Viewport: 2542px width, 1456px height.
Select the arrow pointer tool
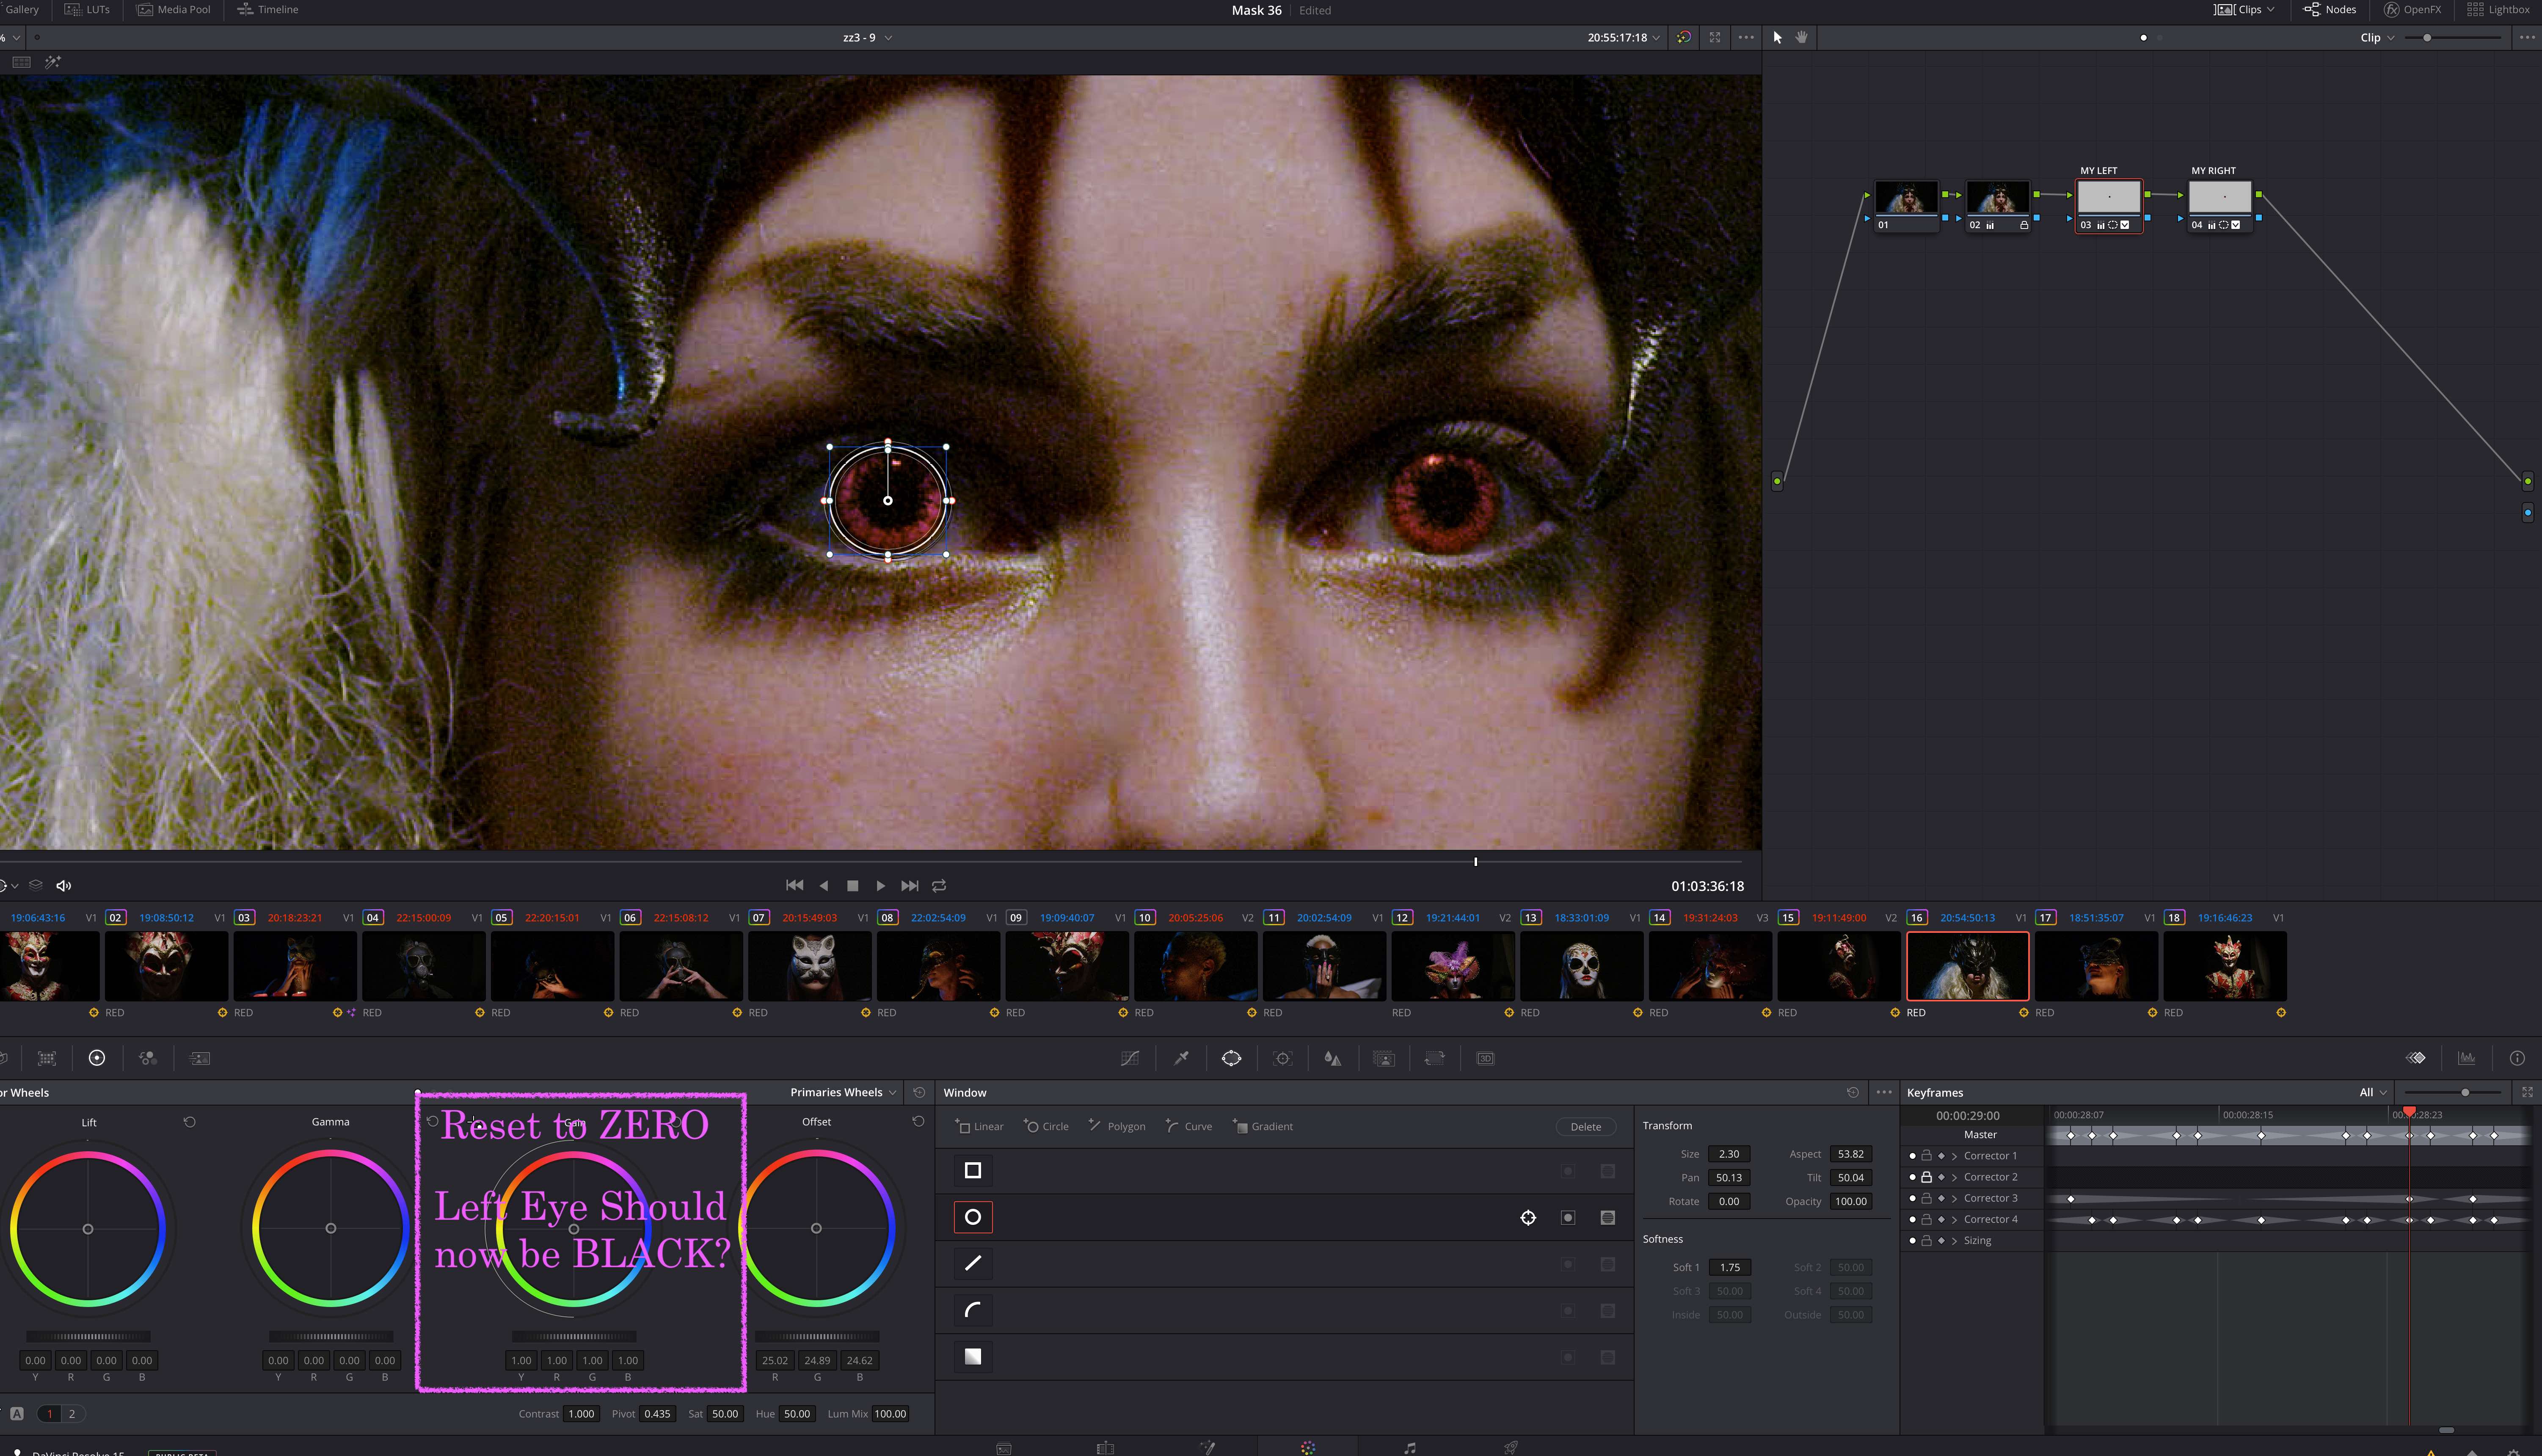1777,37
